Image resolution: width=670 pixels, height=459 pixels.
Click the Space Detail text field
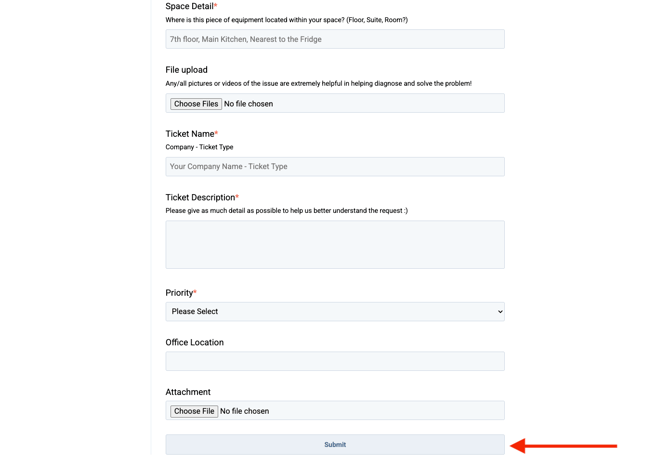tap(335, 39)
